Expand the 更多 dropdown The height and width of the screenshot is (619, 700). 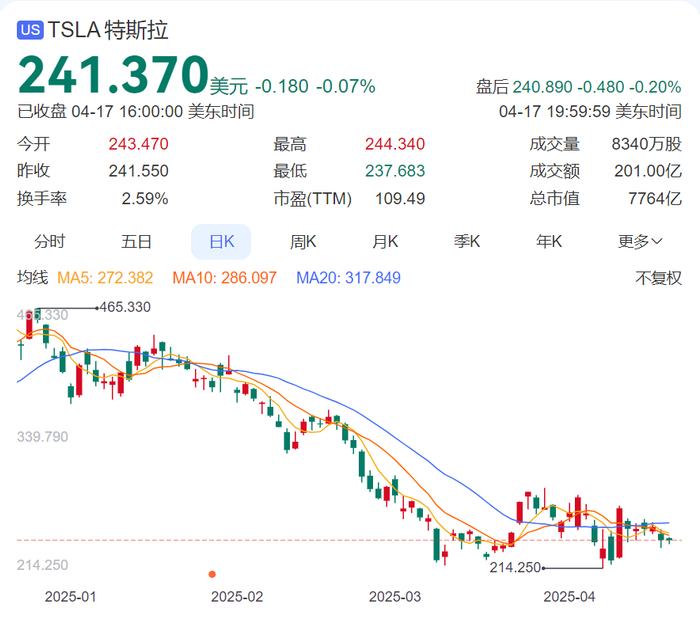coord(640,241)
